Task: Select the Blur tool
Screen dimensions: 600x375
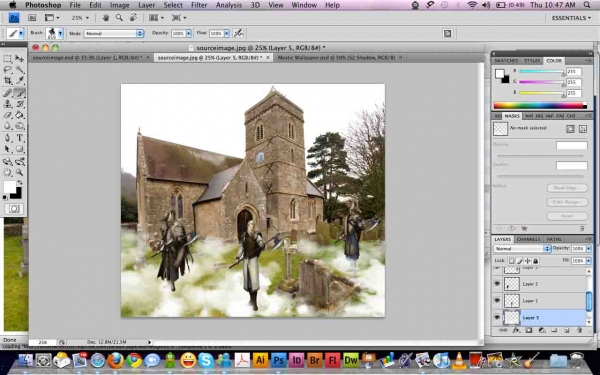Action: [7, 126]
